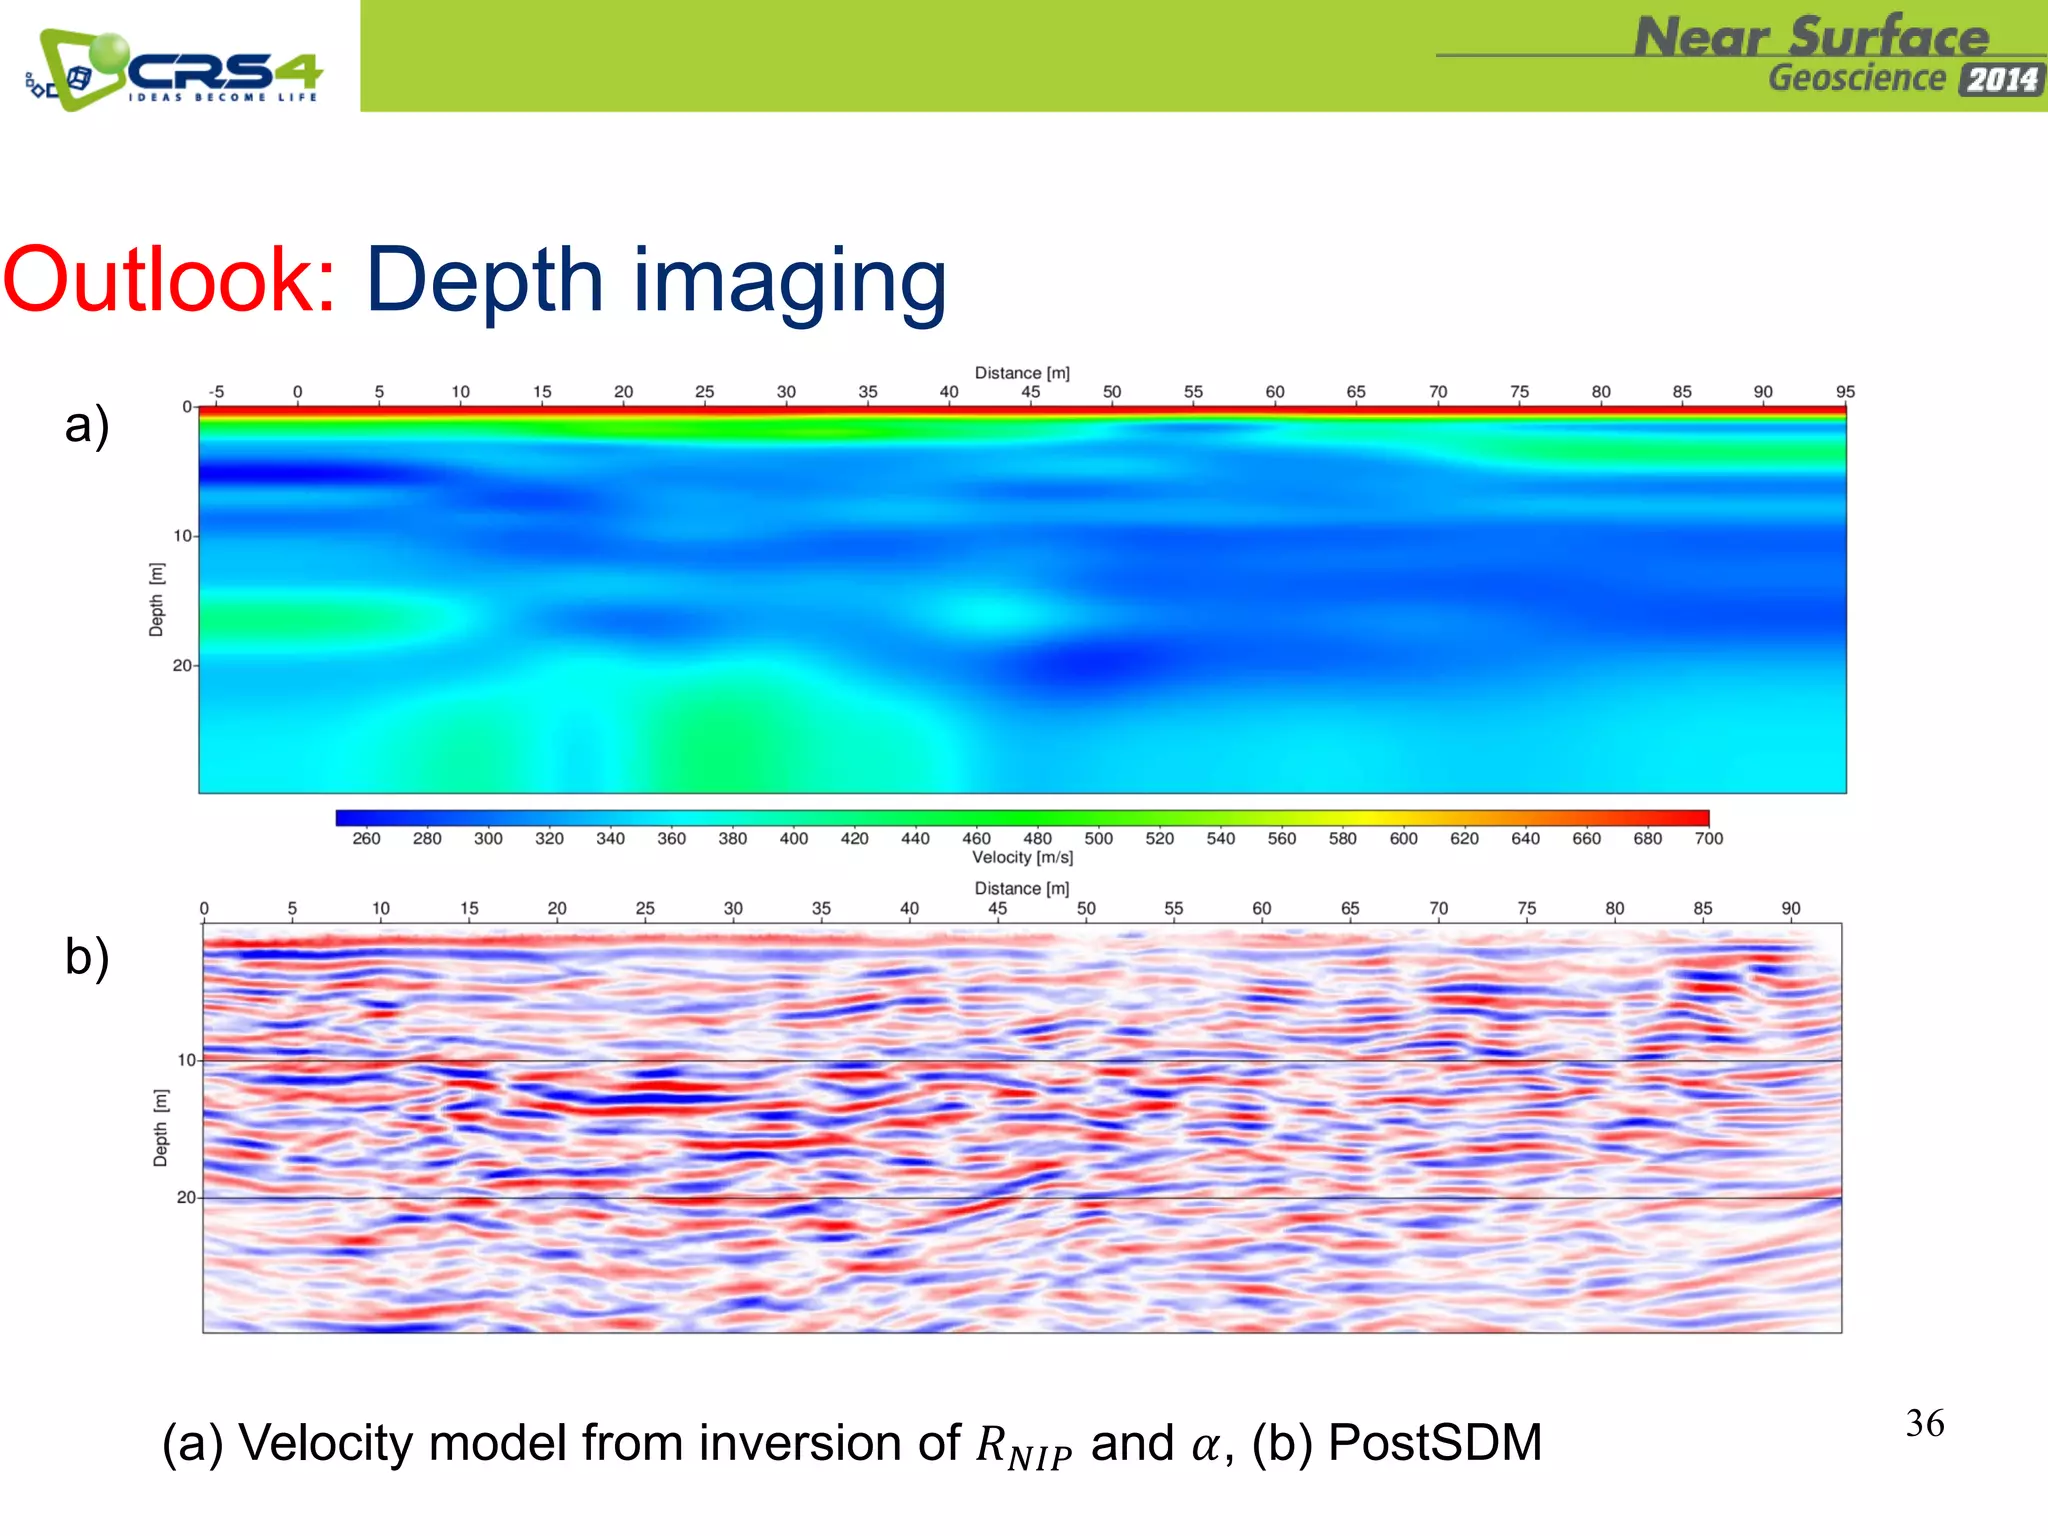Click the "IDEAS BECOME LIFE" tagline
Viewport: 2048px width, 1536px height.
pyautogui.click(x=223, y=98)
